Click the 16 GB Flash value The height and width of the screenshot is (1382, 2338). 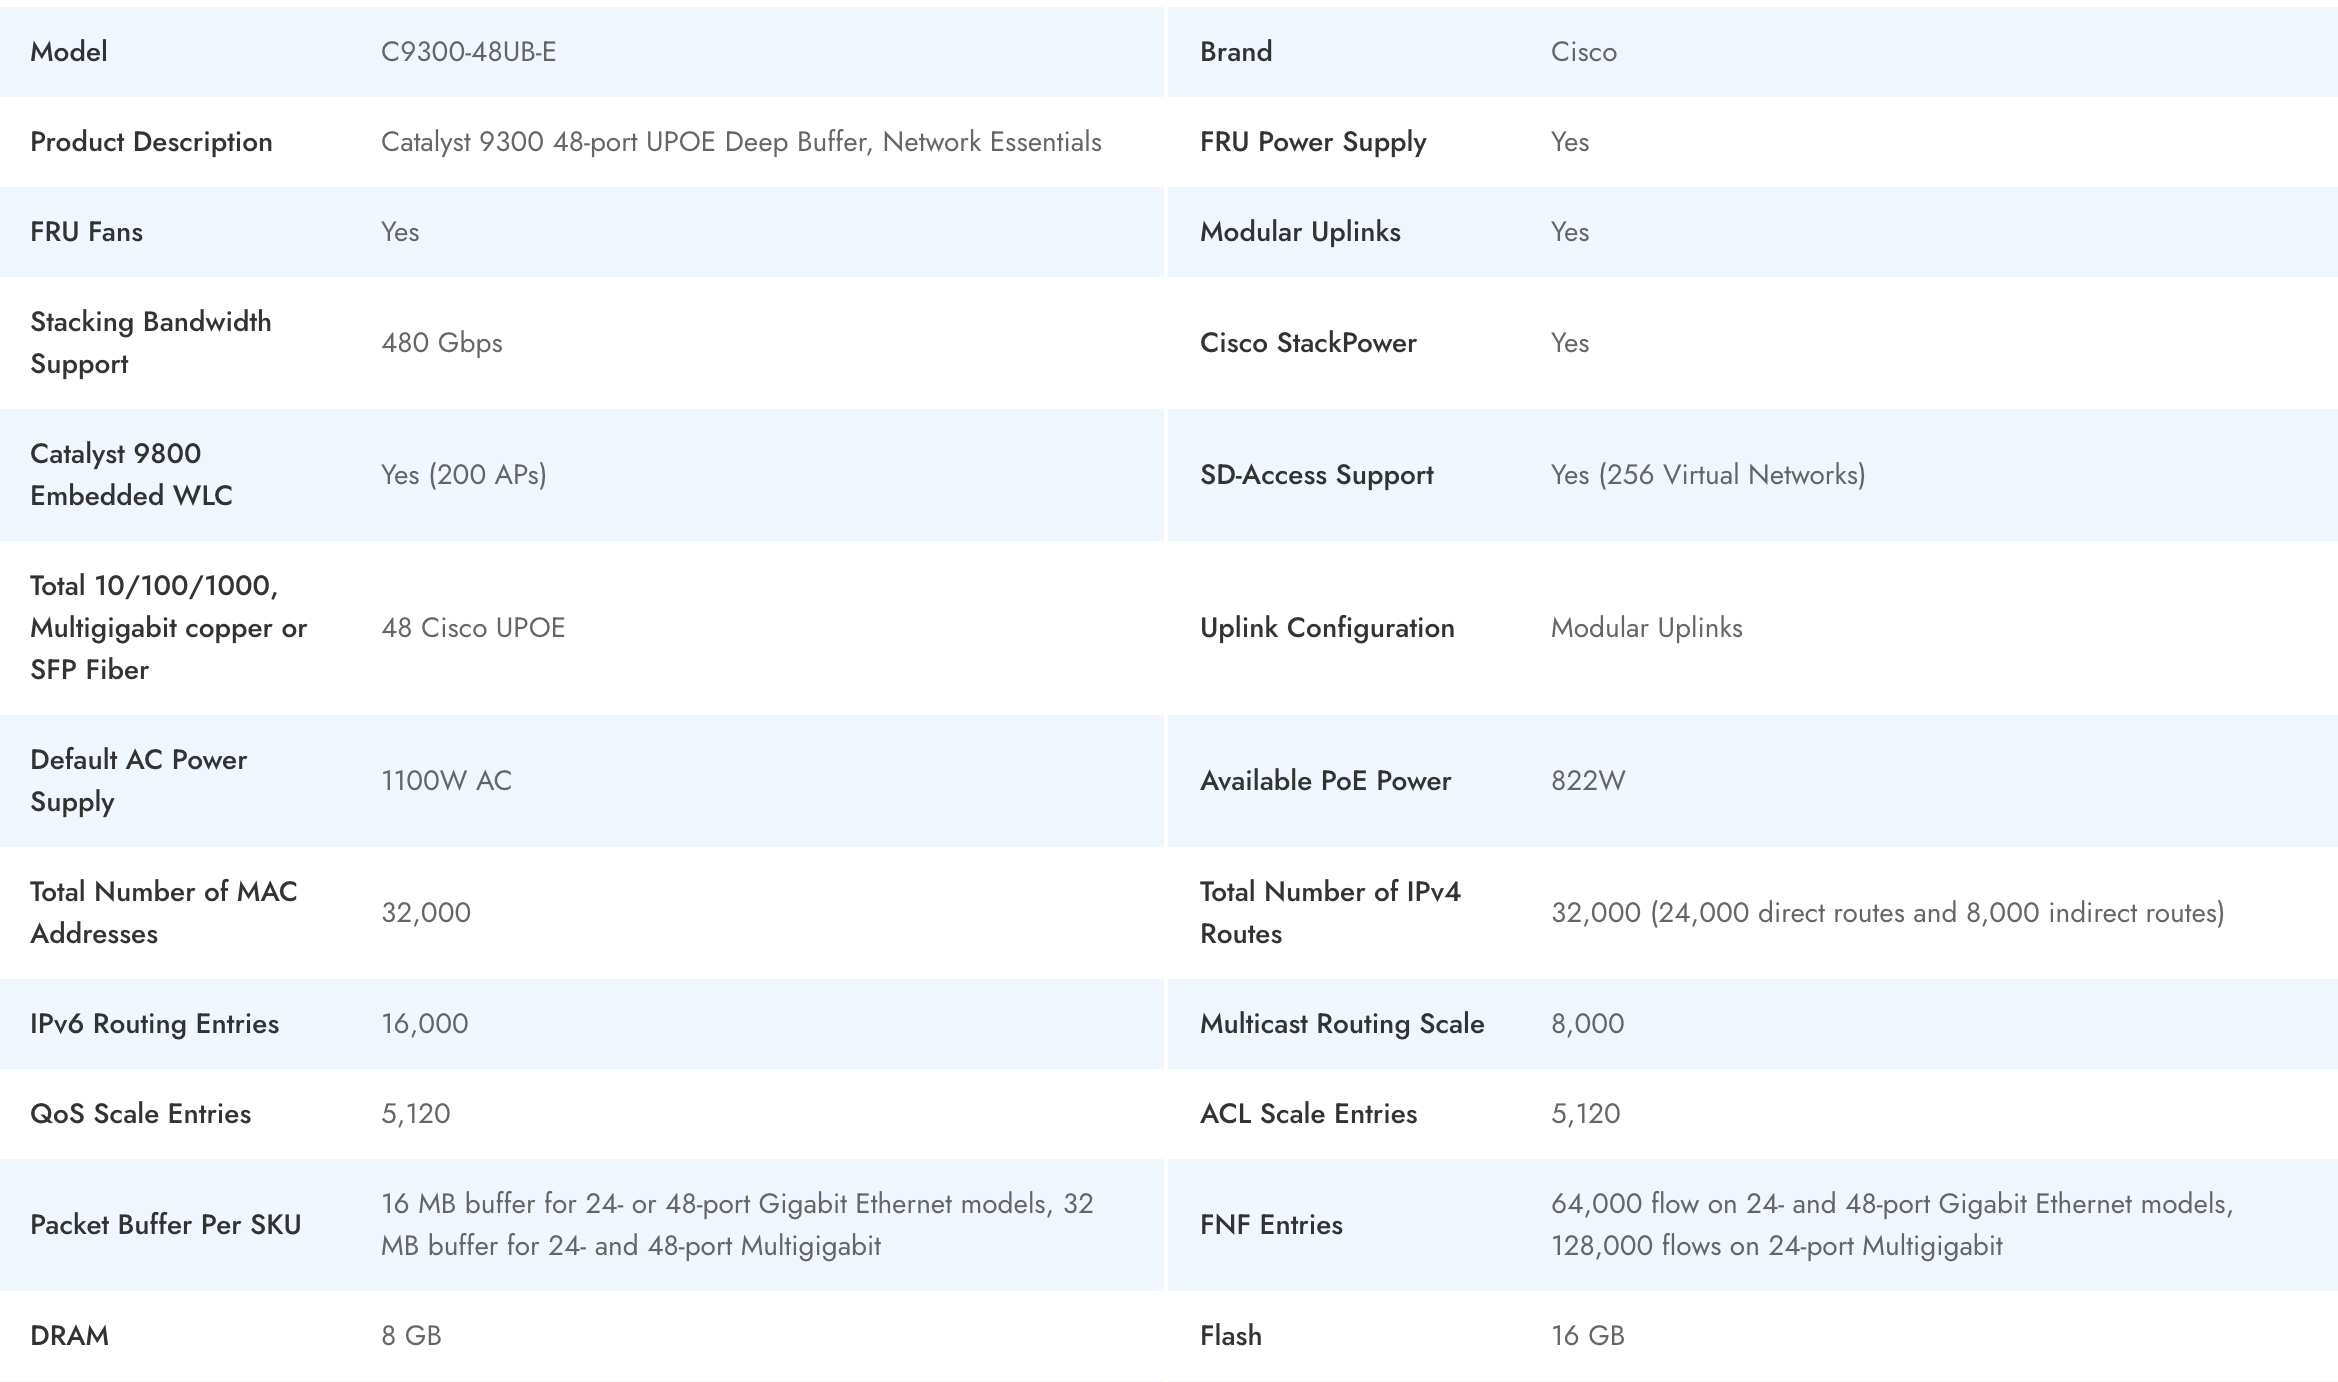click(x=1587, y=1336)
